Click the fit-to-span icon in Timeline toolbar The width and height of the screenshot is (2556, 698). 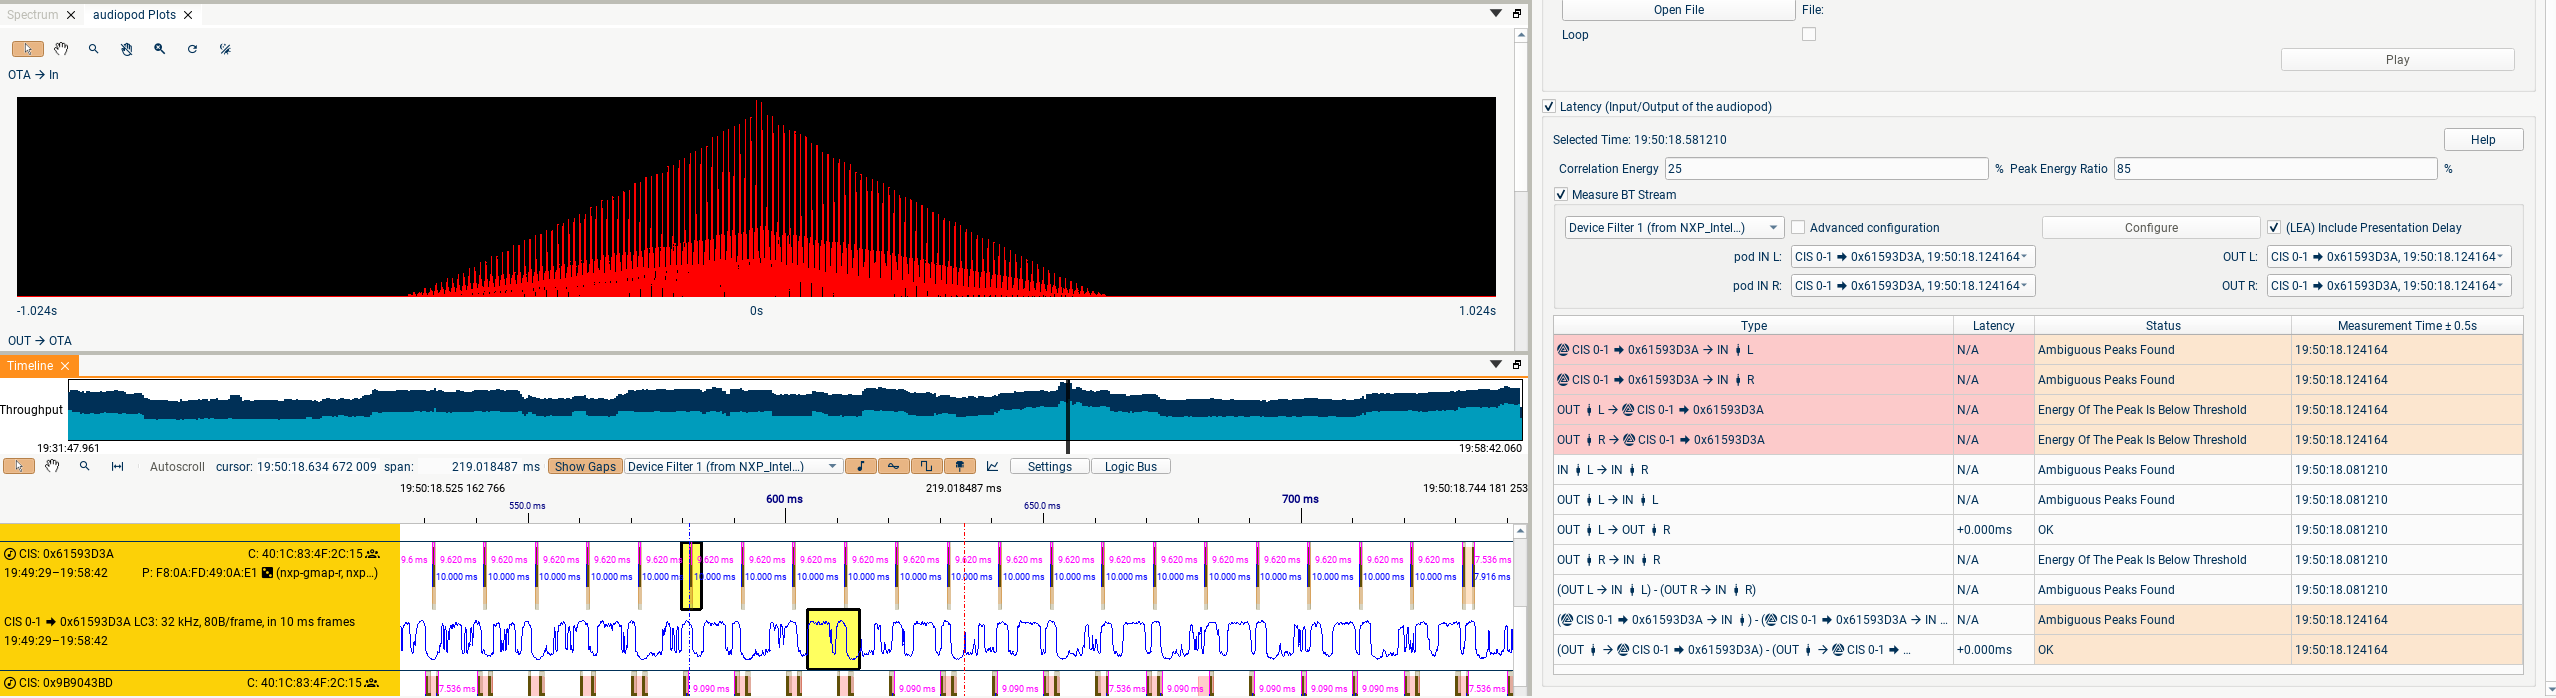pos(118,467)
